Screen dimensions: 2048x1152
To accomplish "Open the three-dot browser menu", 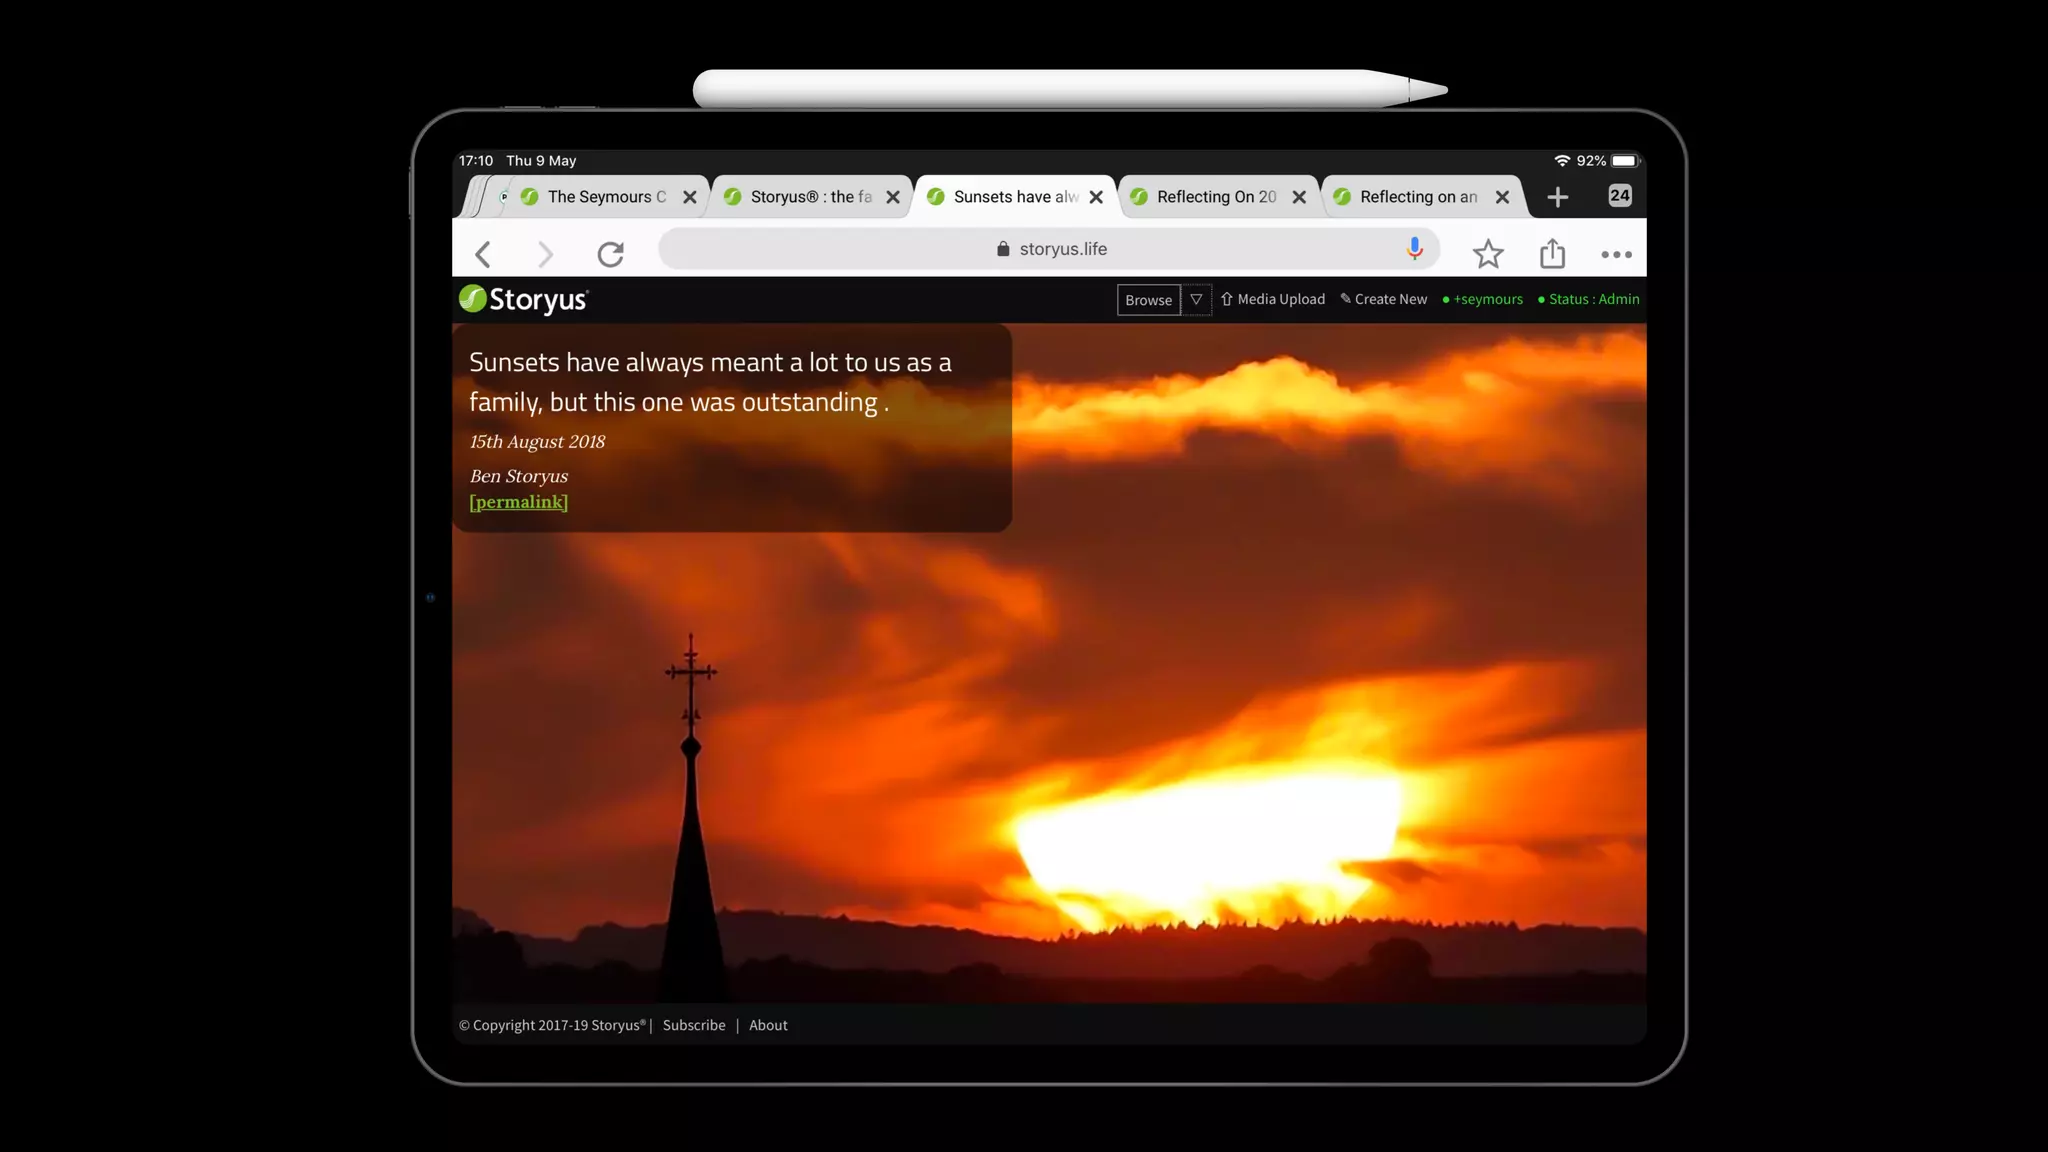I will (x=1616, y=254).
